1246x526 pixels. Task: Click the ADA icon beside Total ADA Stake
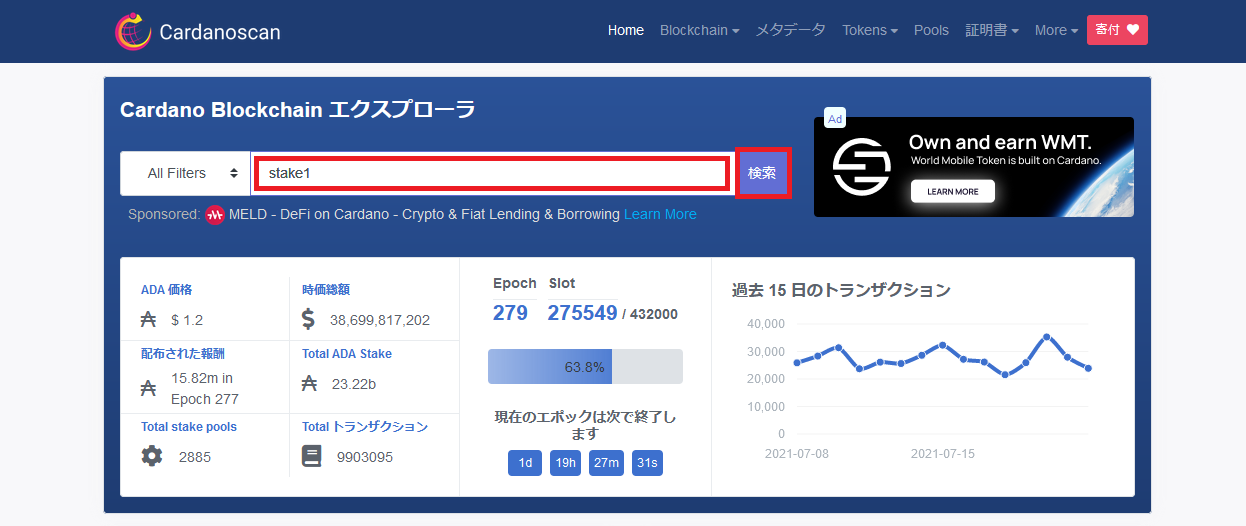pyautogui.click(x=309, y=384)
